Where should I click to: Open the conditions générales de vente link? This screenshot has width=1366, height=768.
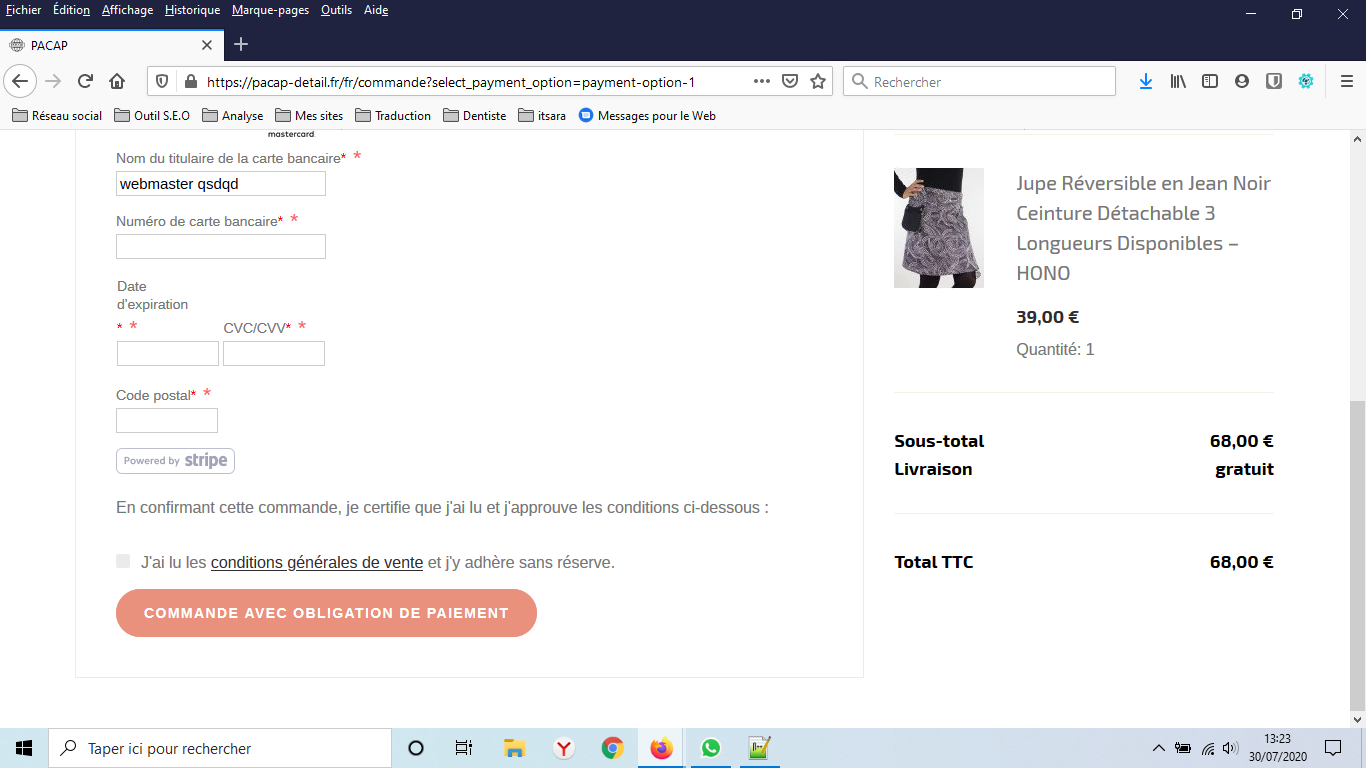[317, 562]
